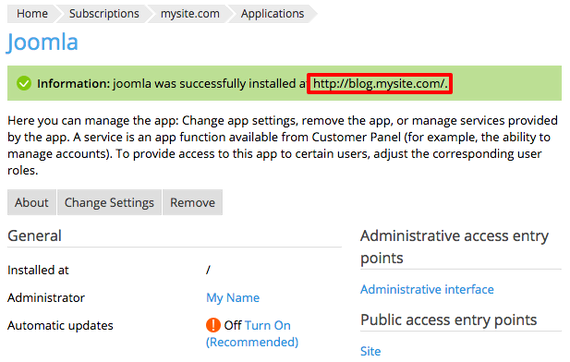Go to Home breadcrumb
Screen dimensions: 570x362
pyautogui.click(x=32, y=14)
